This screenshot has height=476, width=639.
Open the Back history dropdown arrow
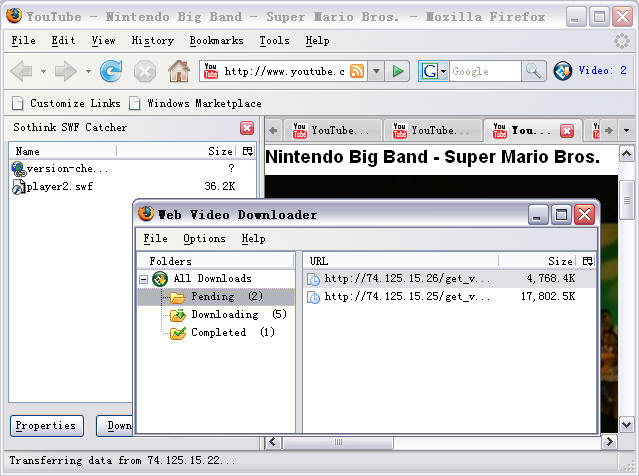pos(43,71)
